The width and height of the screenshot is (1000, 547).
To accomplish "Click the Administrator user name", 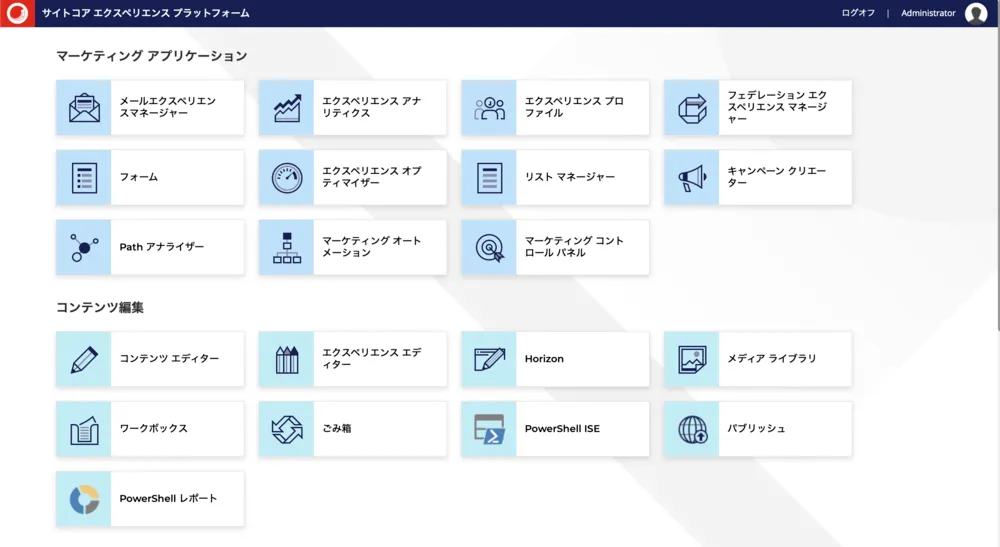I will click(x=928, y=13).
